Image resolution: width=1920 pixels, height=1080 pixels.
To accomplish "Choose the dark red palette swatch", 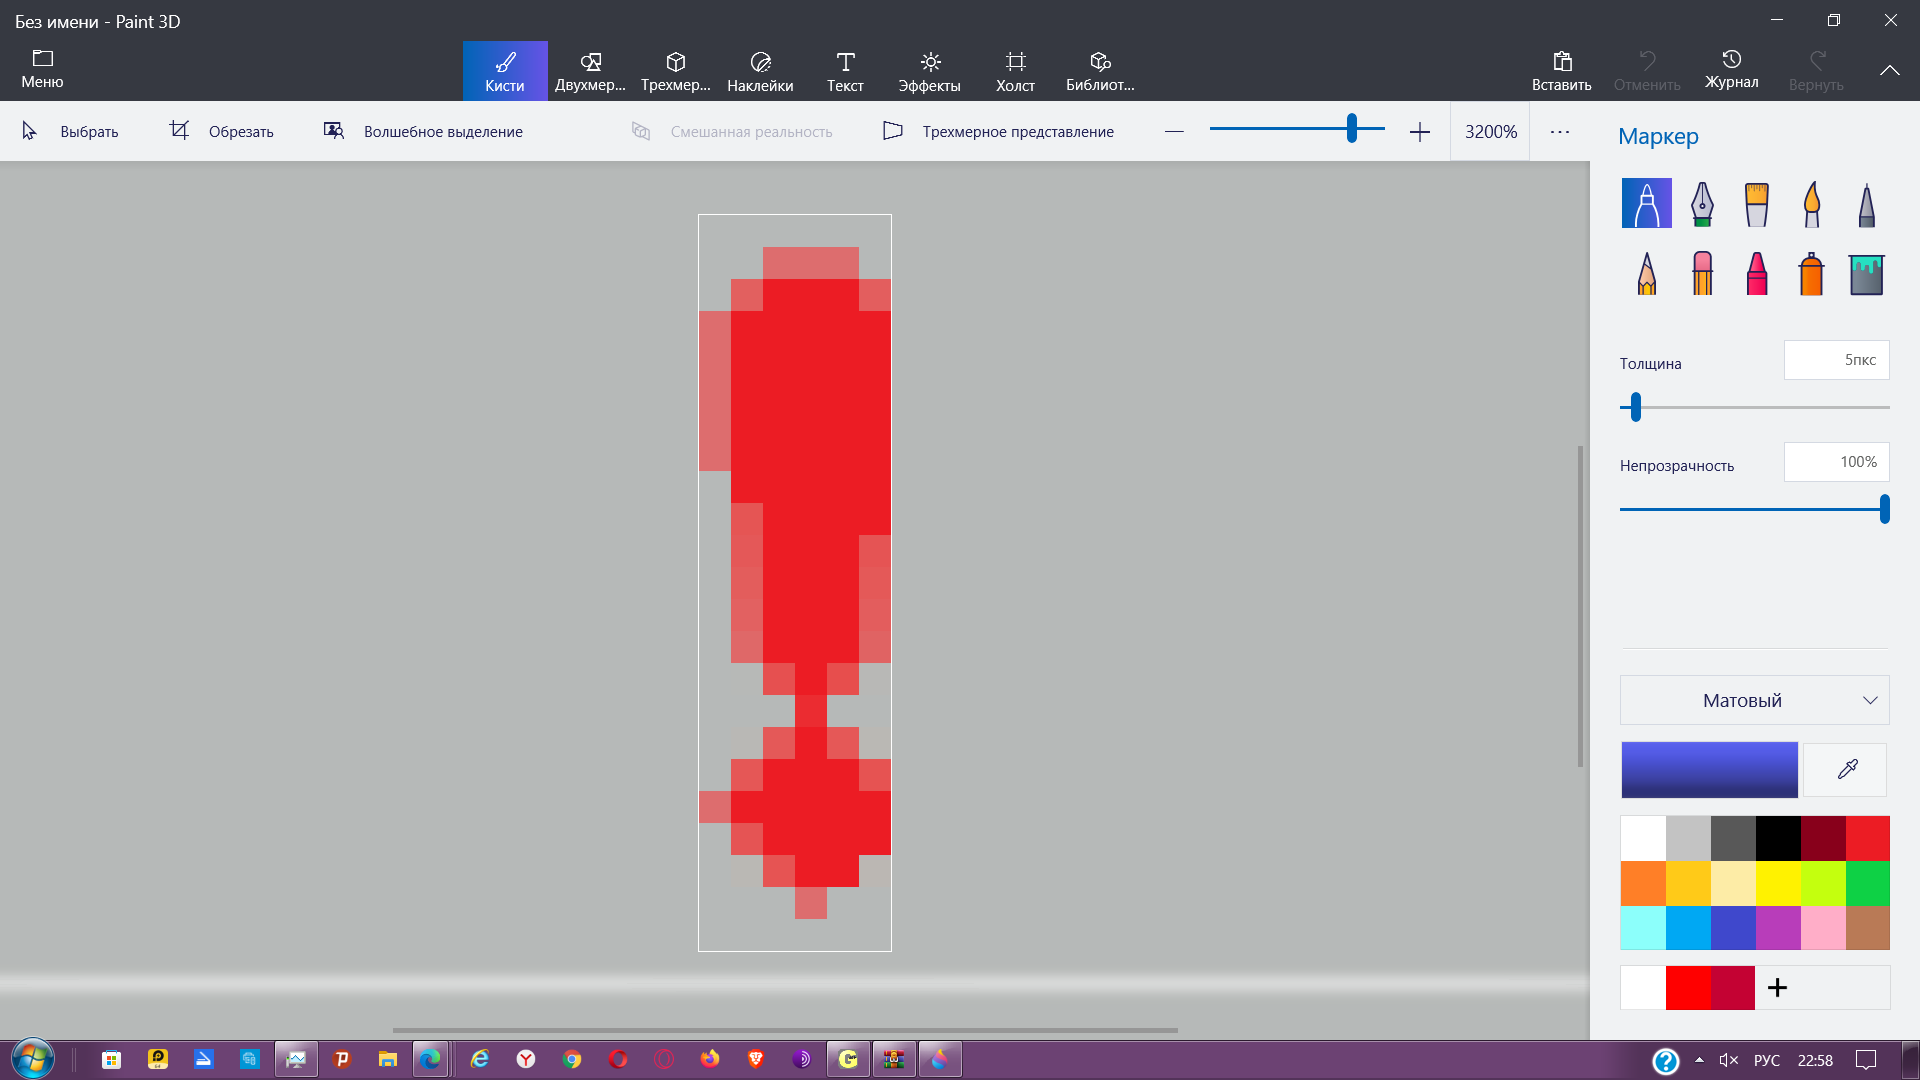I will pyautogui.click(x=1823, y=838).
